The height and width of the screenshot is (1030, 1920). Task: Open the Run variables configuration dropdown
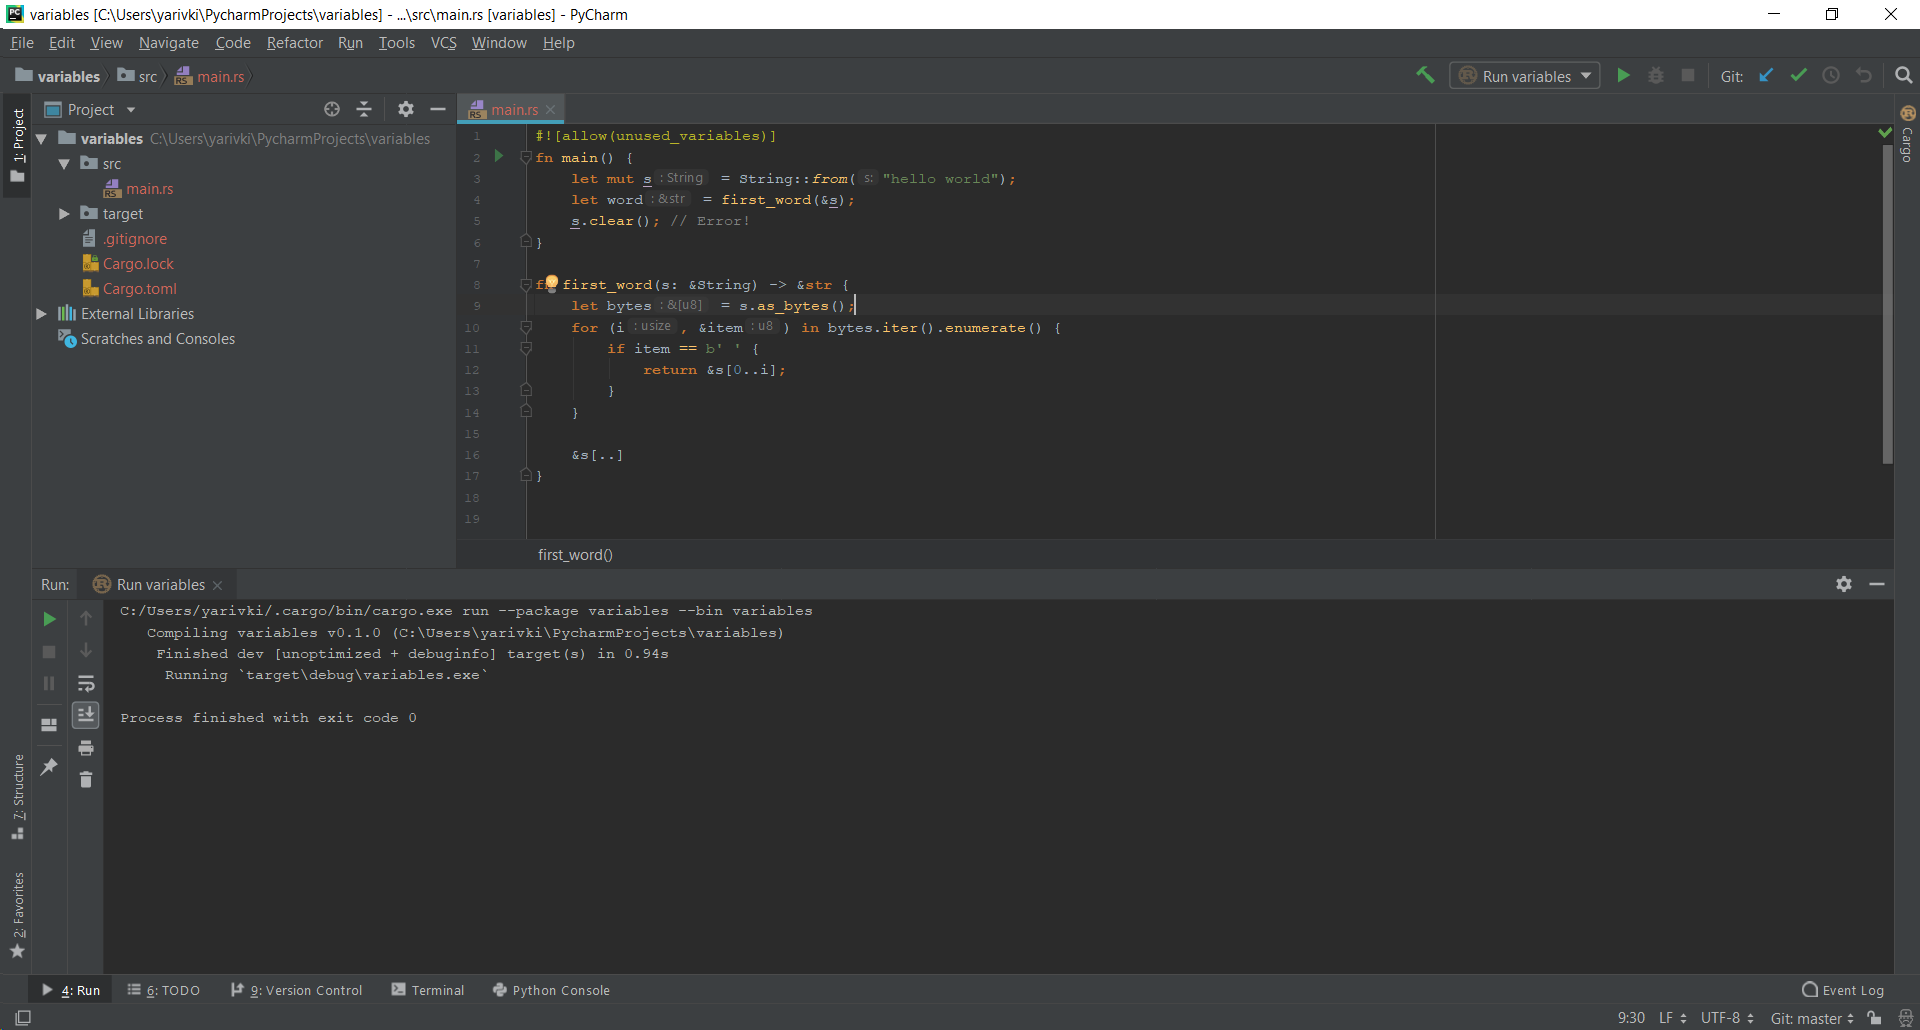point(1588,75)
